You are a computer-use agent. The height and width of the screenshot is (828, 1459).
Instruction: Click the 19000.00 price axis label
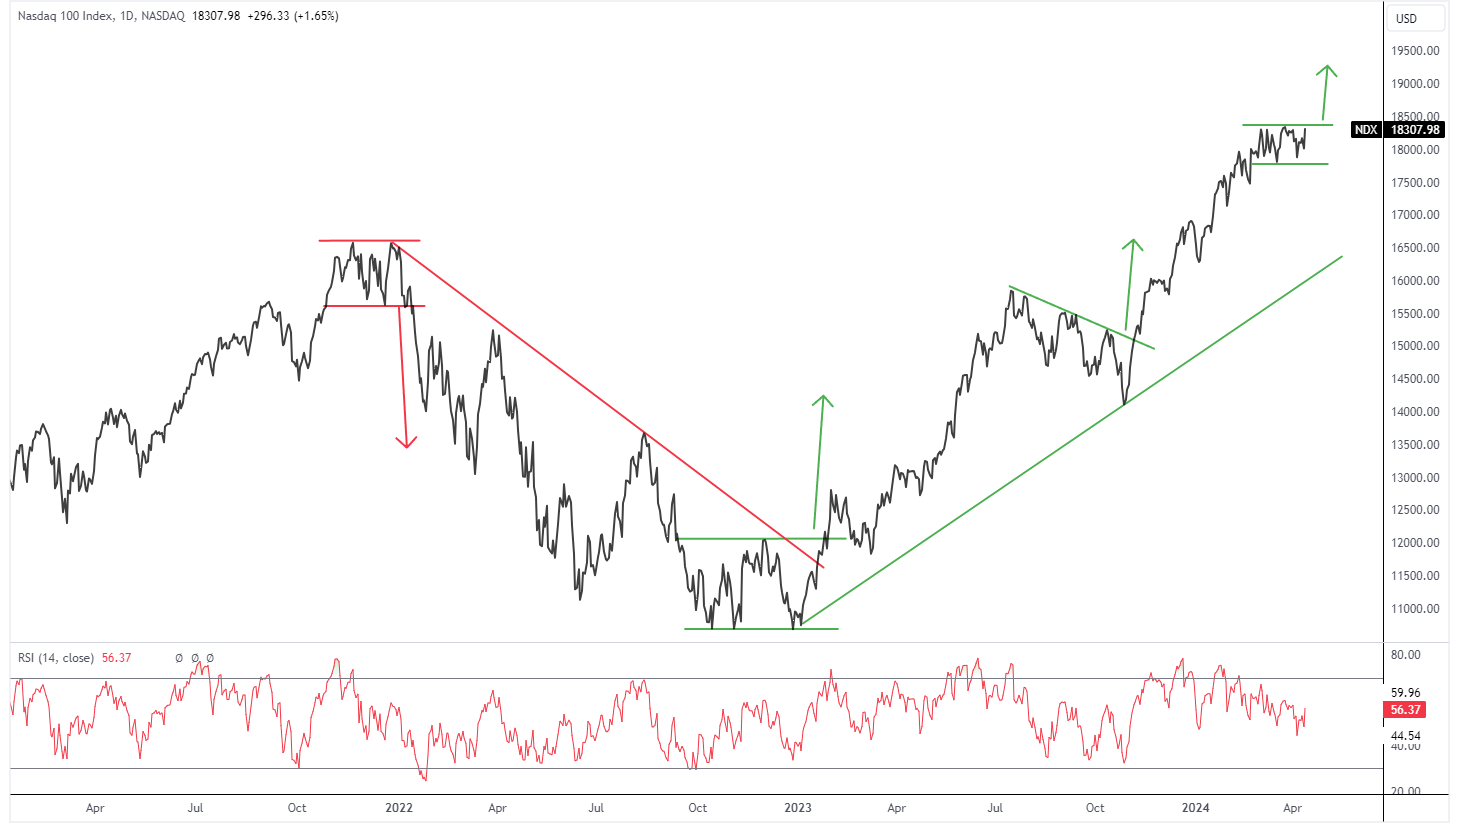pyautogui.click(x=1415, y=84)
